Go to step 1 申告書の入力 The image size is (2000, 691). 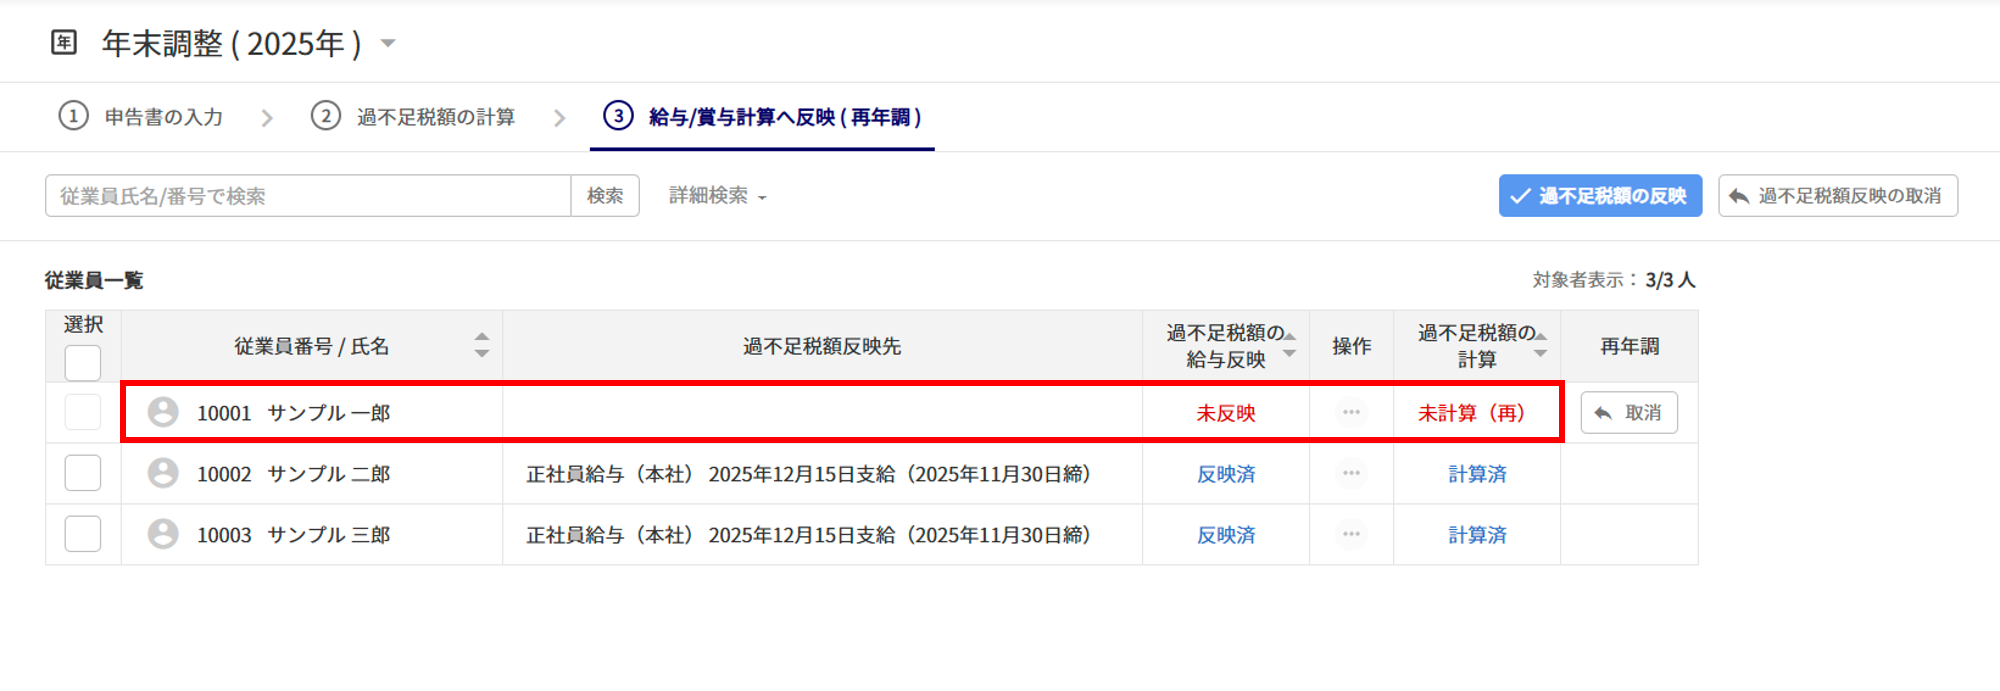tap(141, 117)
